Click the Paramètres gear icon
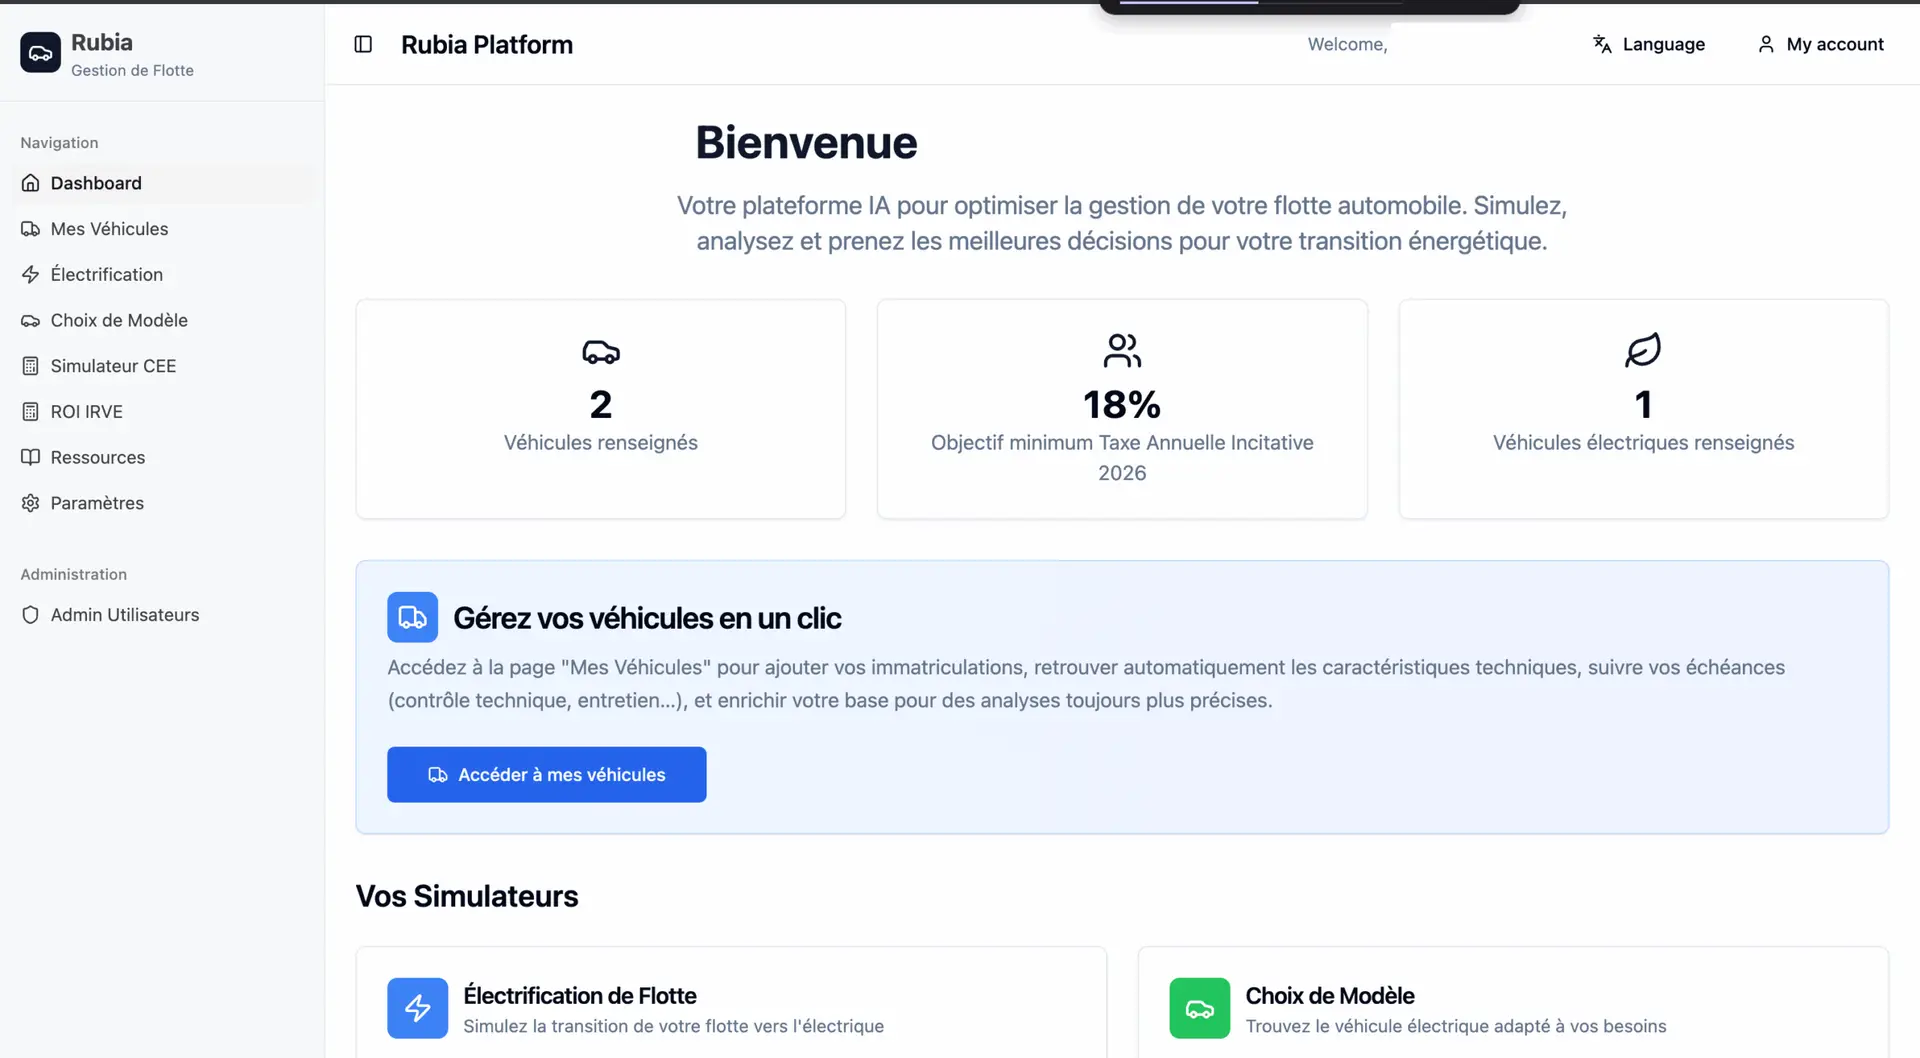This screenshot has width=1920, height=1058. click(x=31, y=503)
